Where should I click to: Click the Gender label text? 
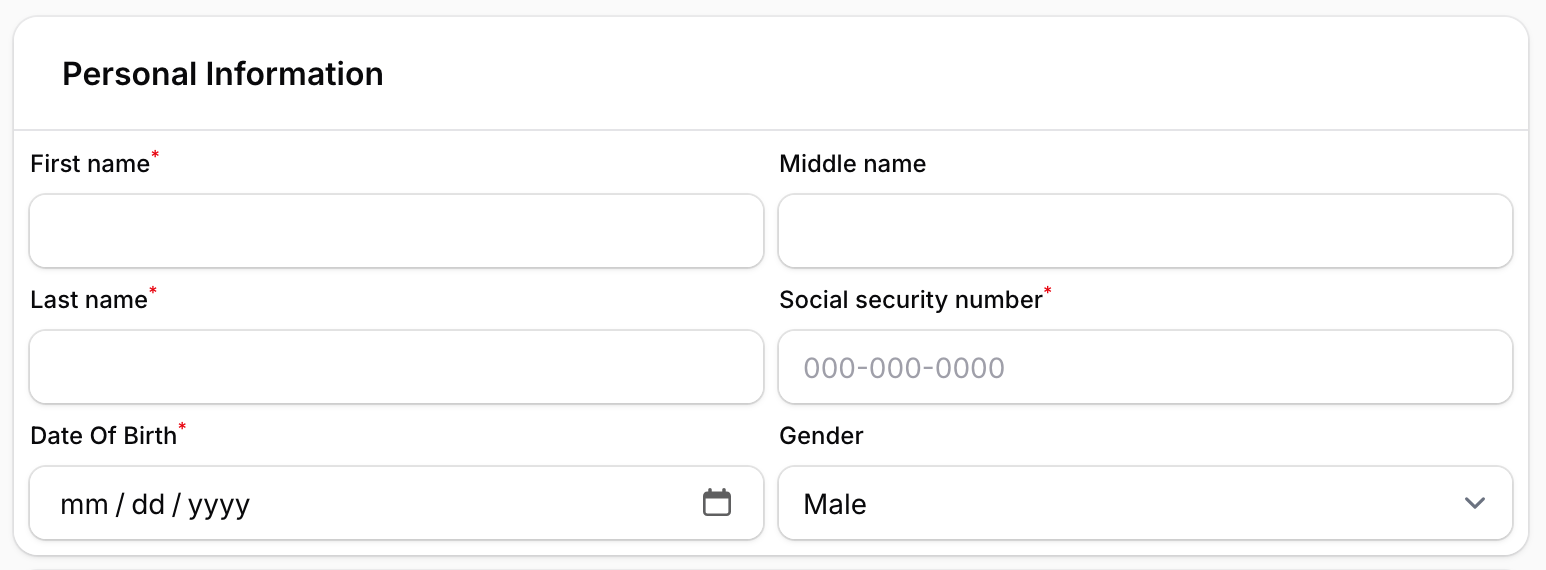pyautogui.click(x=821, y=436)
